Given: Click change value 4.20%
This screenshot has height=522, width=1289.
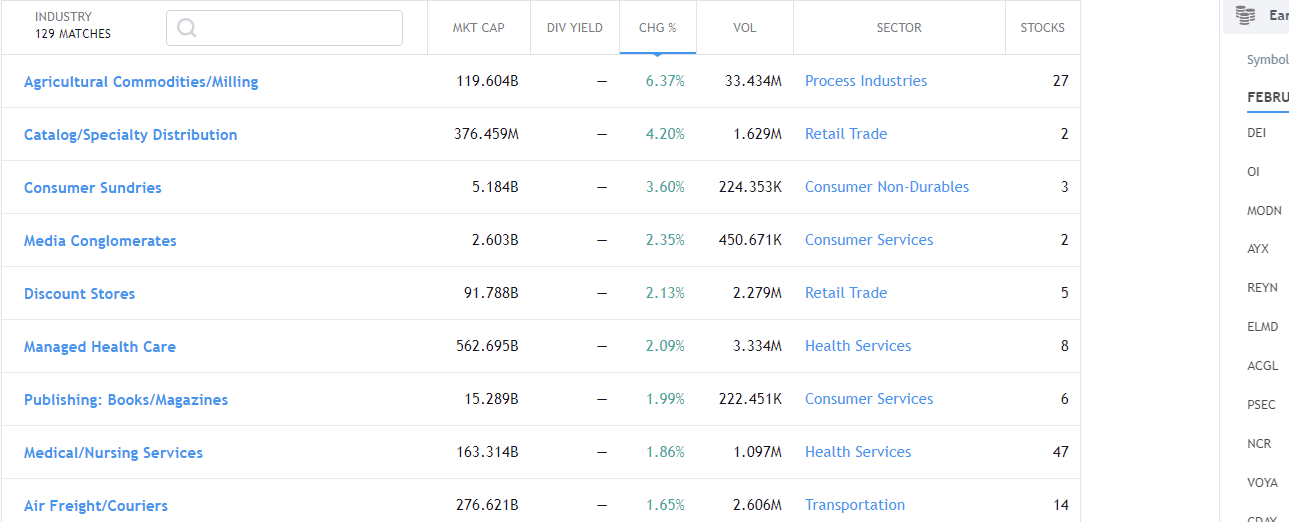Looking at the screenshot, I should tap(665, 134).
